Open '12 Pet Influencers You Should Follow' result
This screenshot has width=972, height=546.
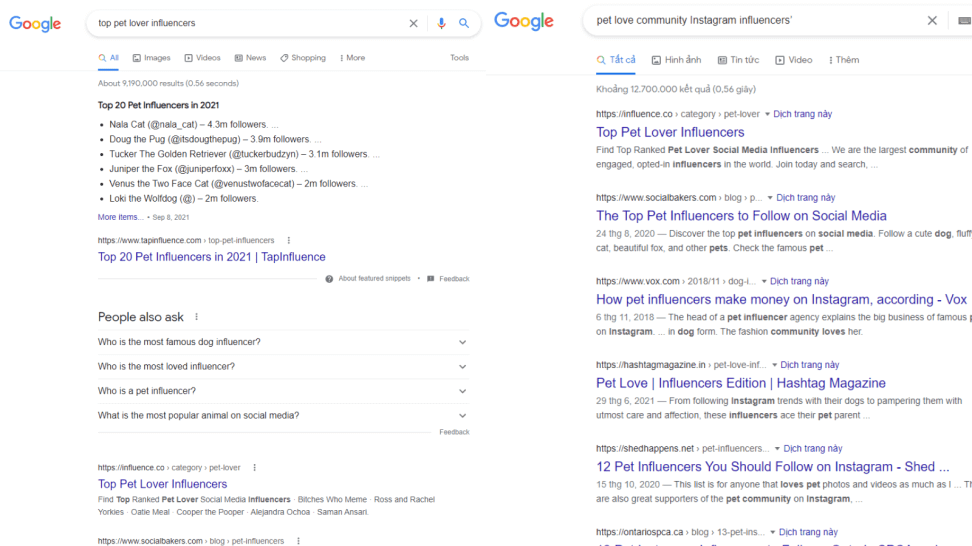pyautogui.click(x=772, y=467)
